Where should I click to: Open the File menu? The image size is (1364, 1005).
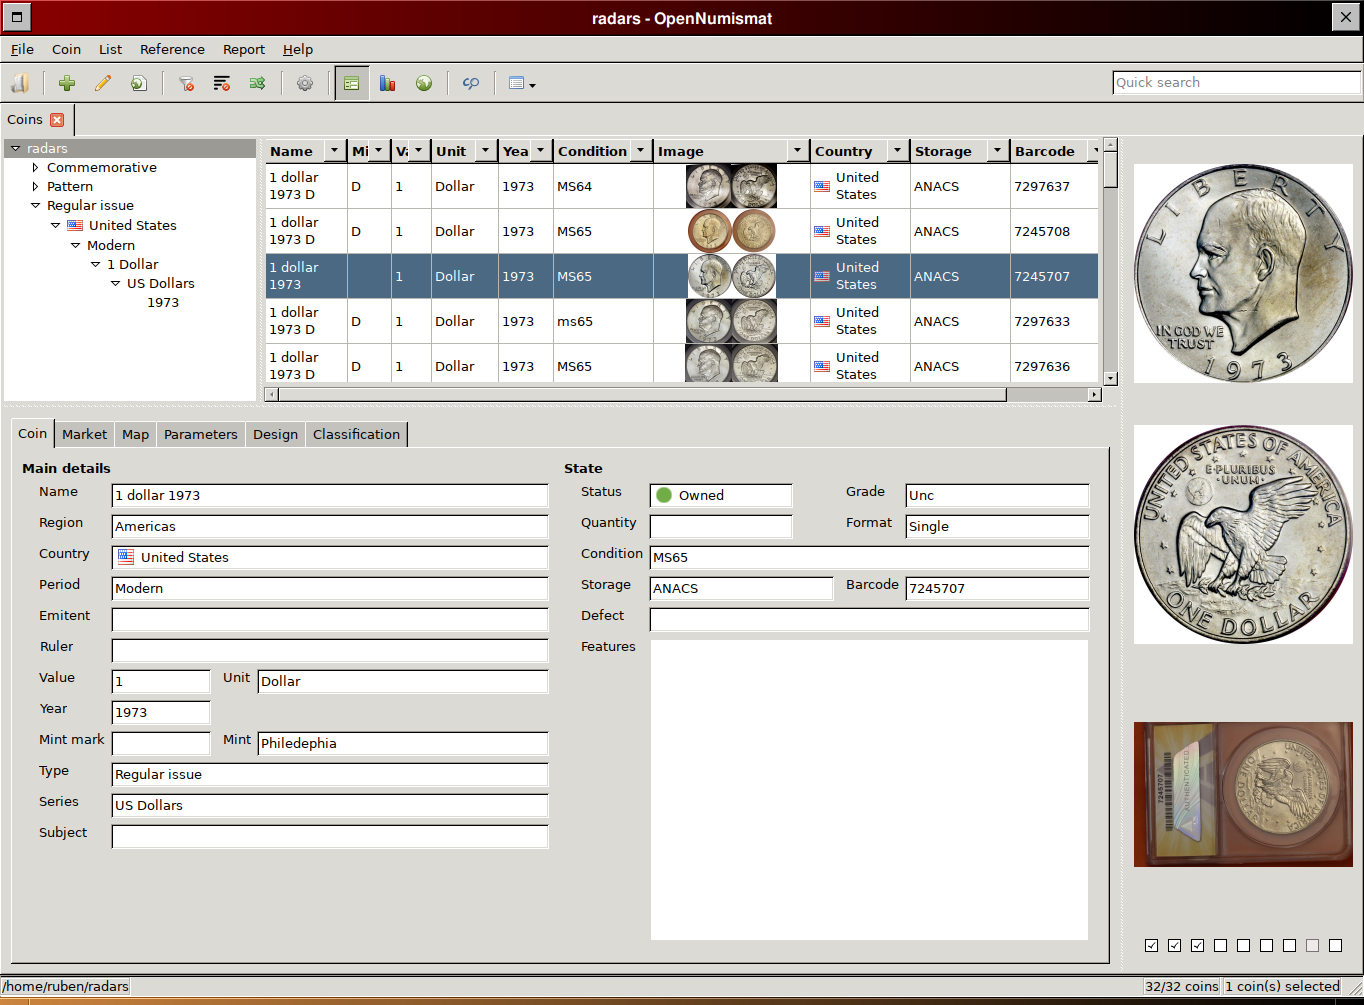tap(22, 49)
